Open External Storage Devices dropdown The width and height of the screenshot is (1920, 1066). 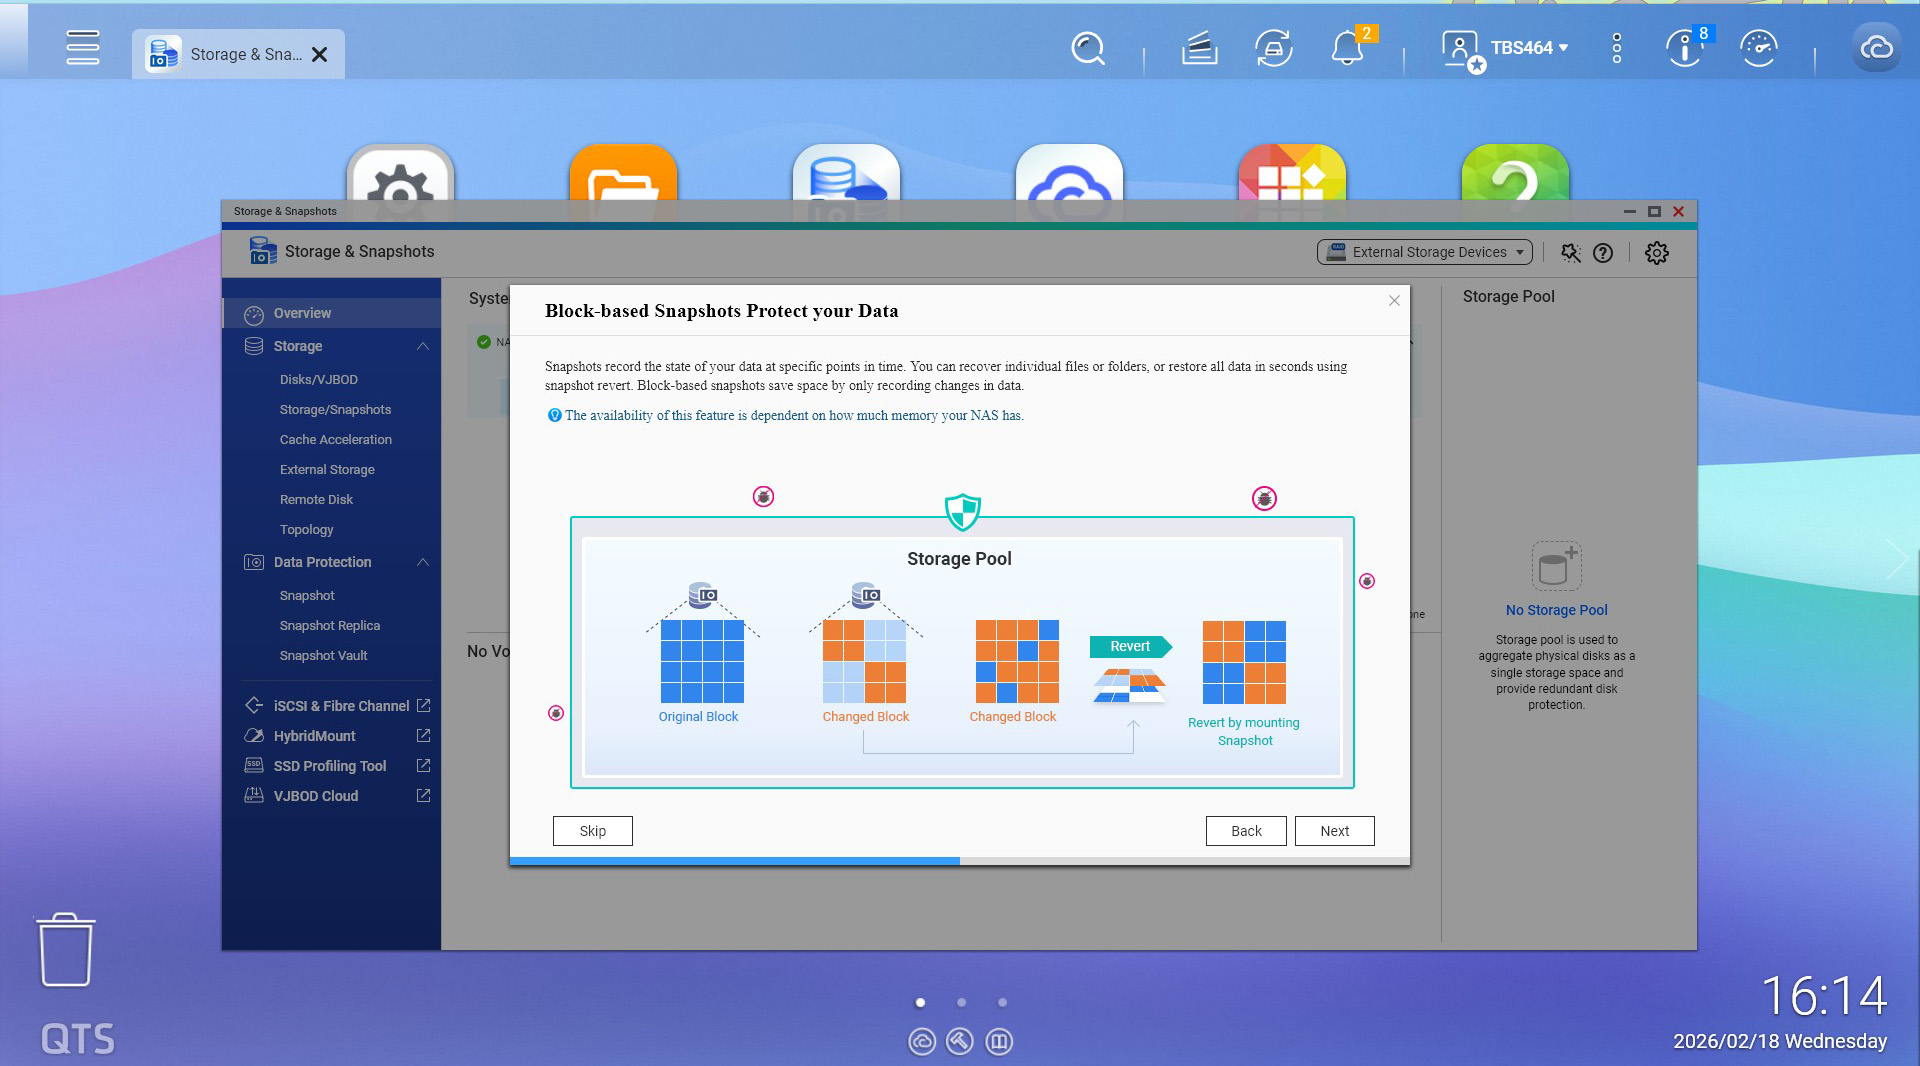(x=1424, y=253)
